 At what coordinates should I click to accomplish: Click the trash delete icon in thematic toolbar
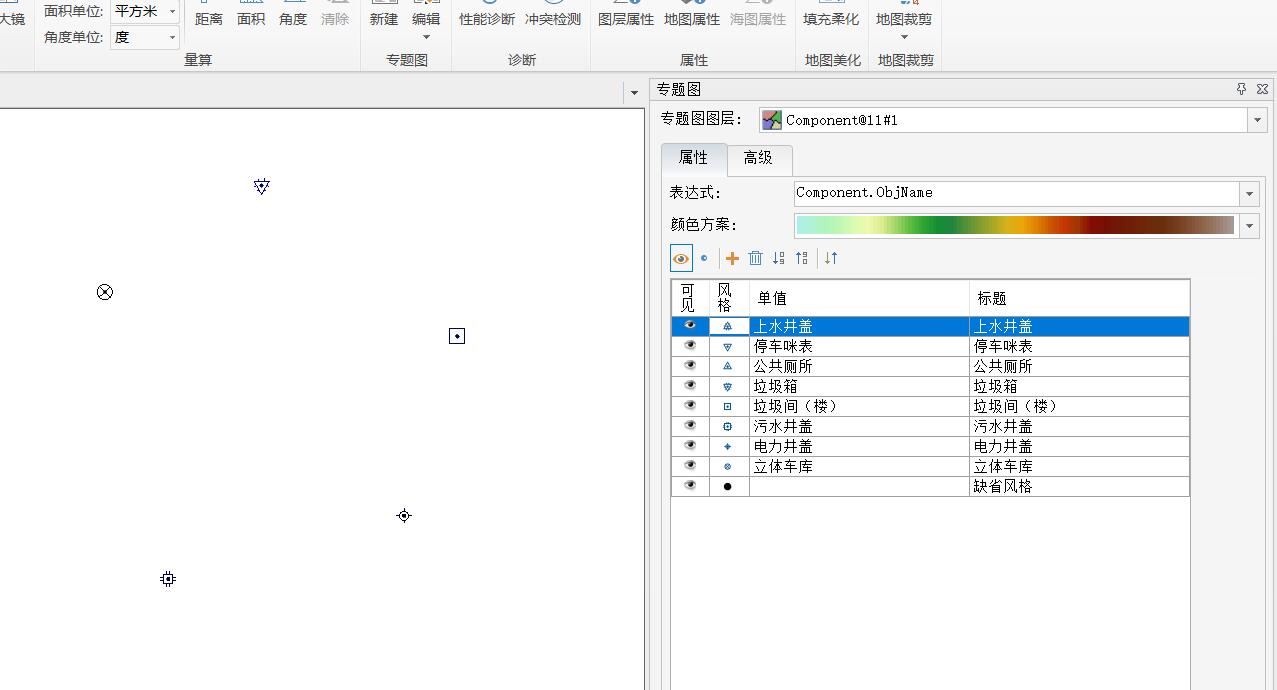tap(755, 258)
